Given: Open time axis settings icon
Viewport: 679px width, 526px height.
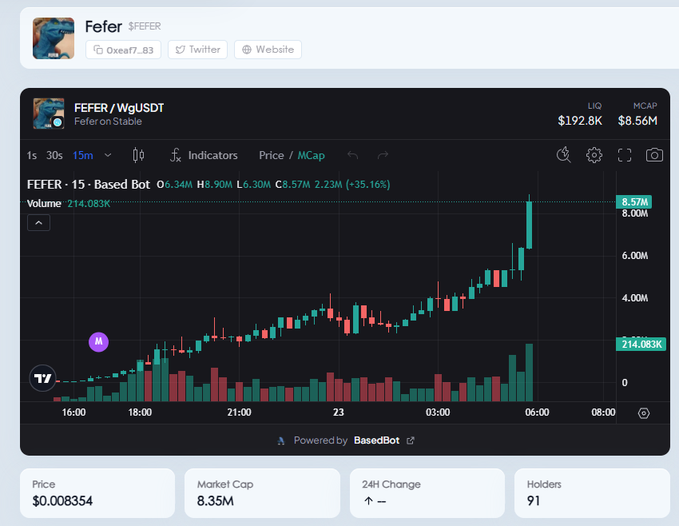Looking at the screenshot, I should (x=644, y=413).
